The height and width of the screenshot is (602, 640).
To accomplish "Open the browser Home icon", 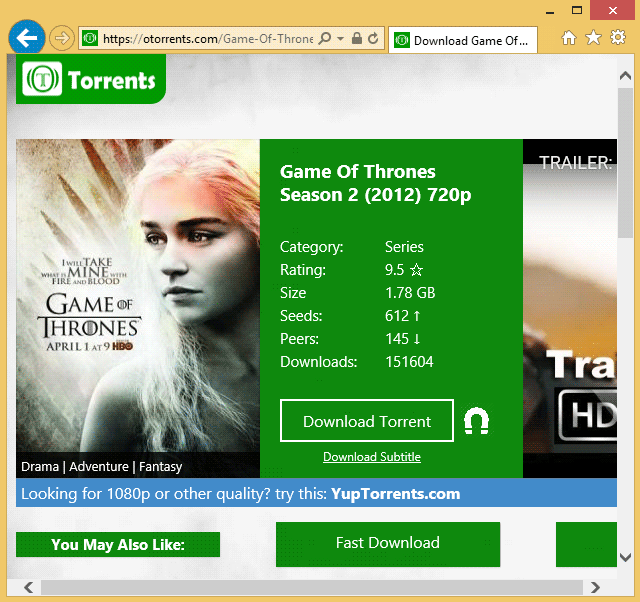I will [x=569, y=38].
